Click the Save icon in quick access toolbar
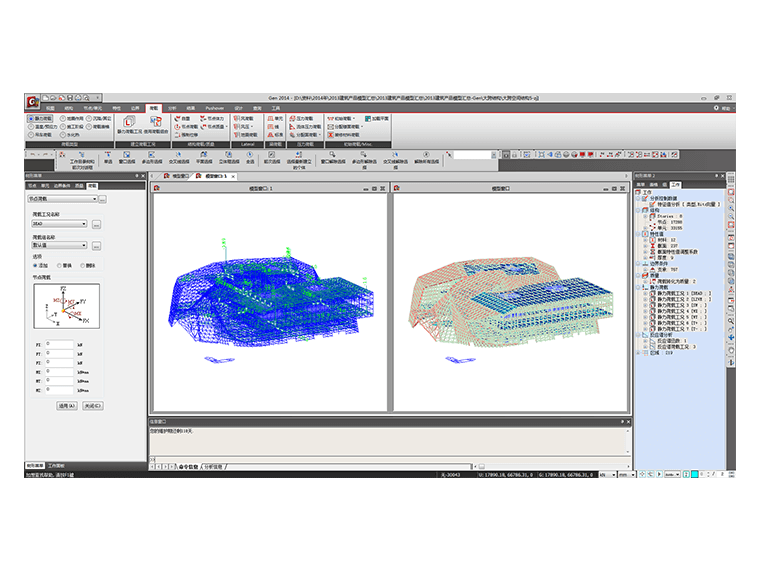This screenshot has height=577, width=760. (70, 97)
